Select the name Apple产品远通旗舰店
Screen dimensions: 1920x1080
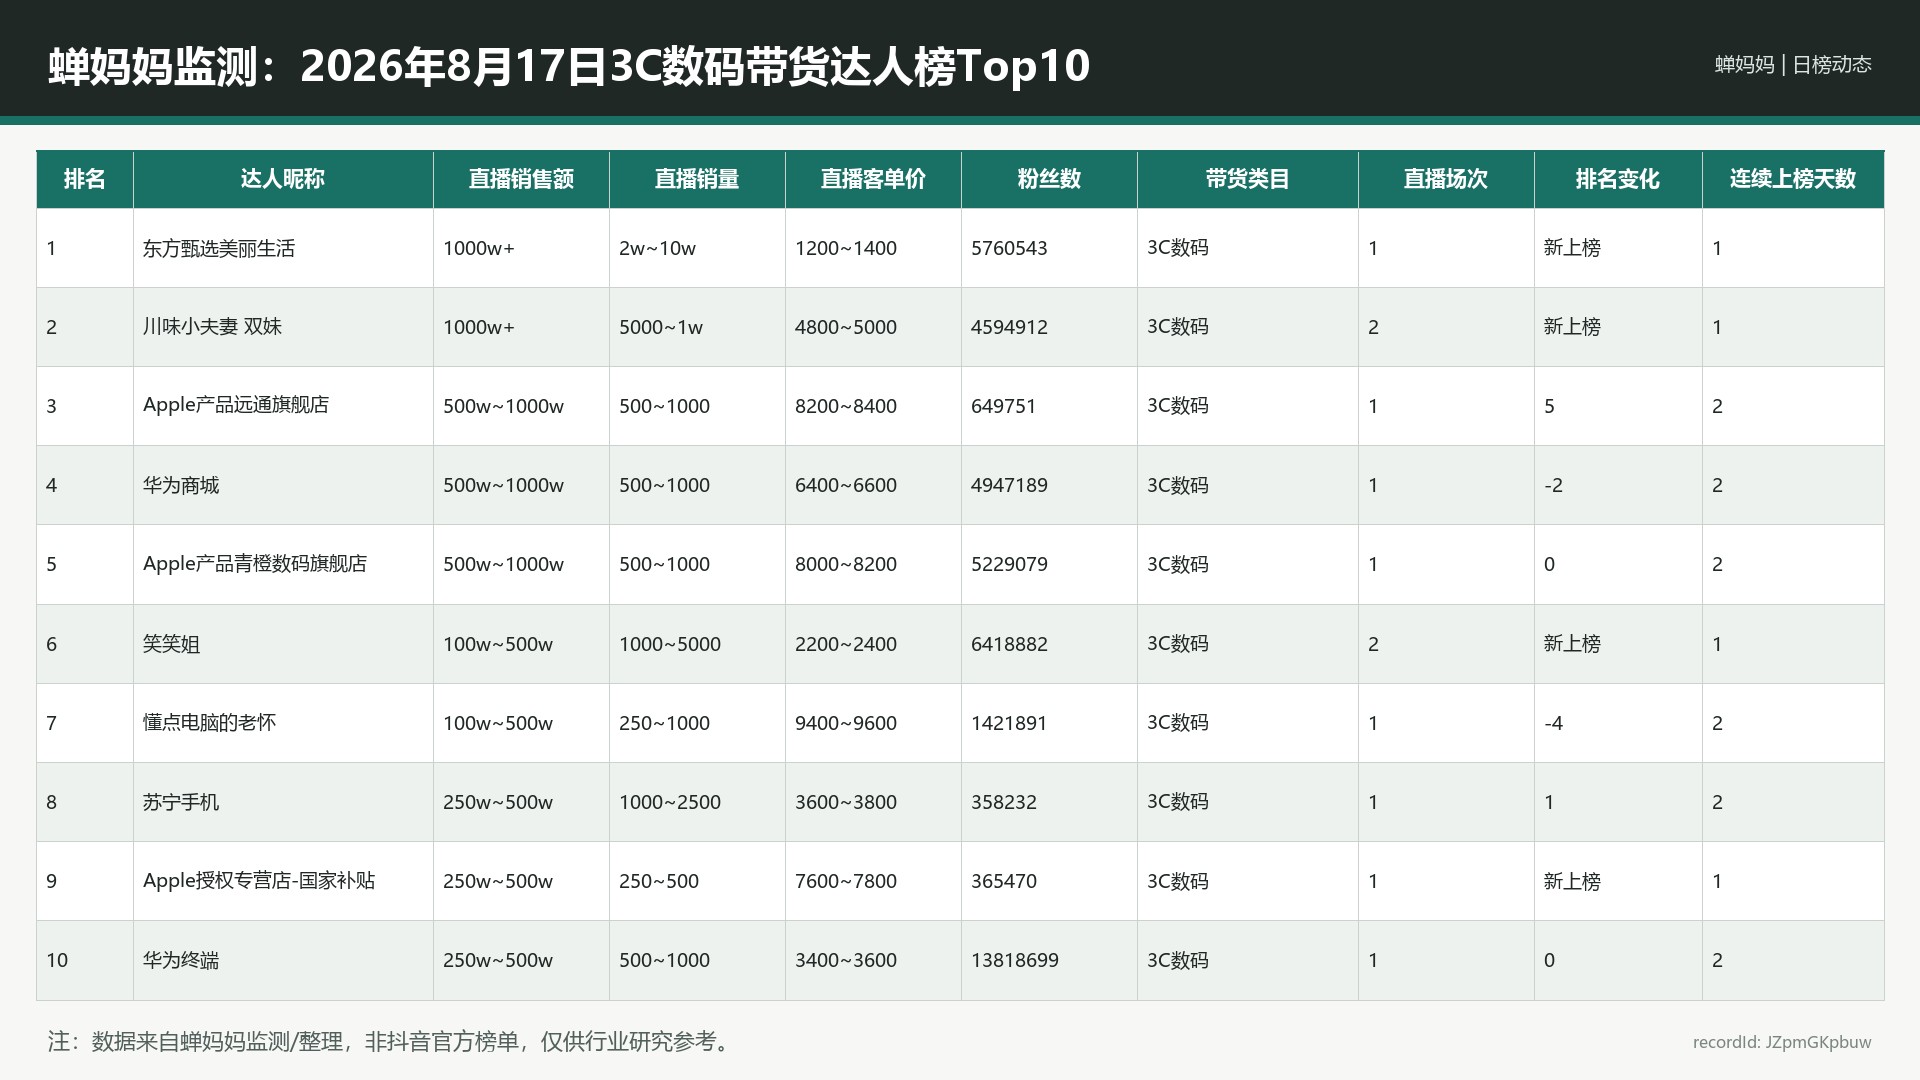[236, 405]
